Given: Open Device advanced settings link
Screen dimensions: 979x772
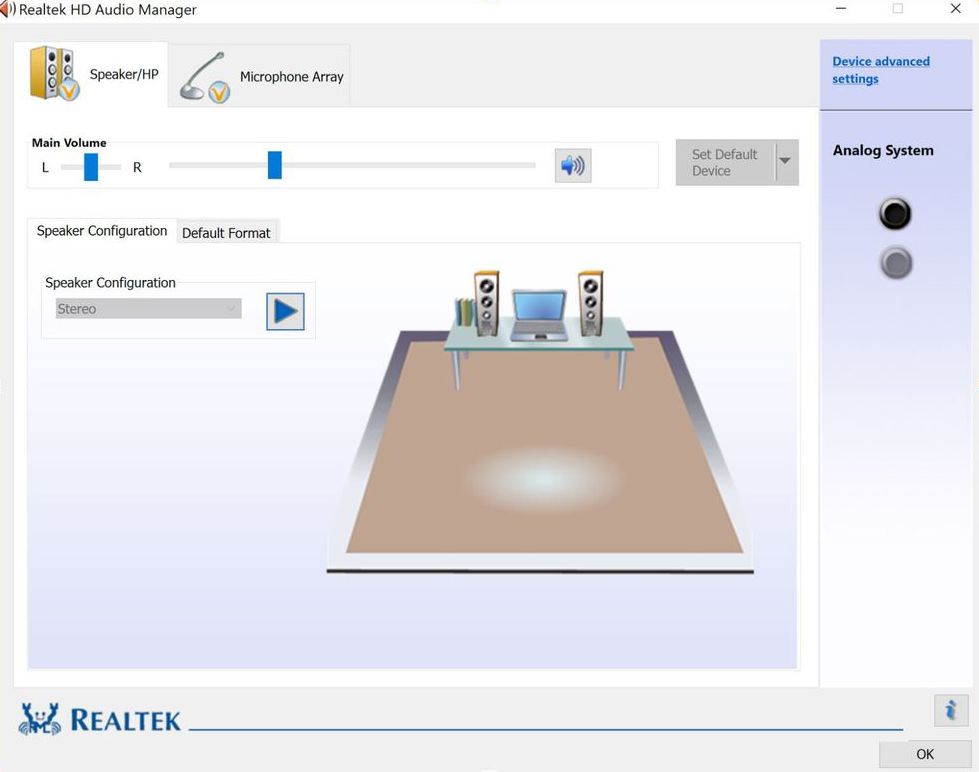Looking at the screenshot, I should tap(881, 70).
